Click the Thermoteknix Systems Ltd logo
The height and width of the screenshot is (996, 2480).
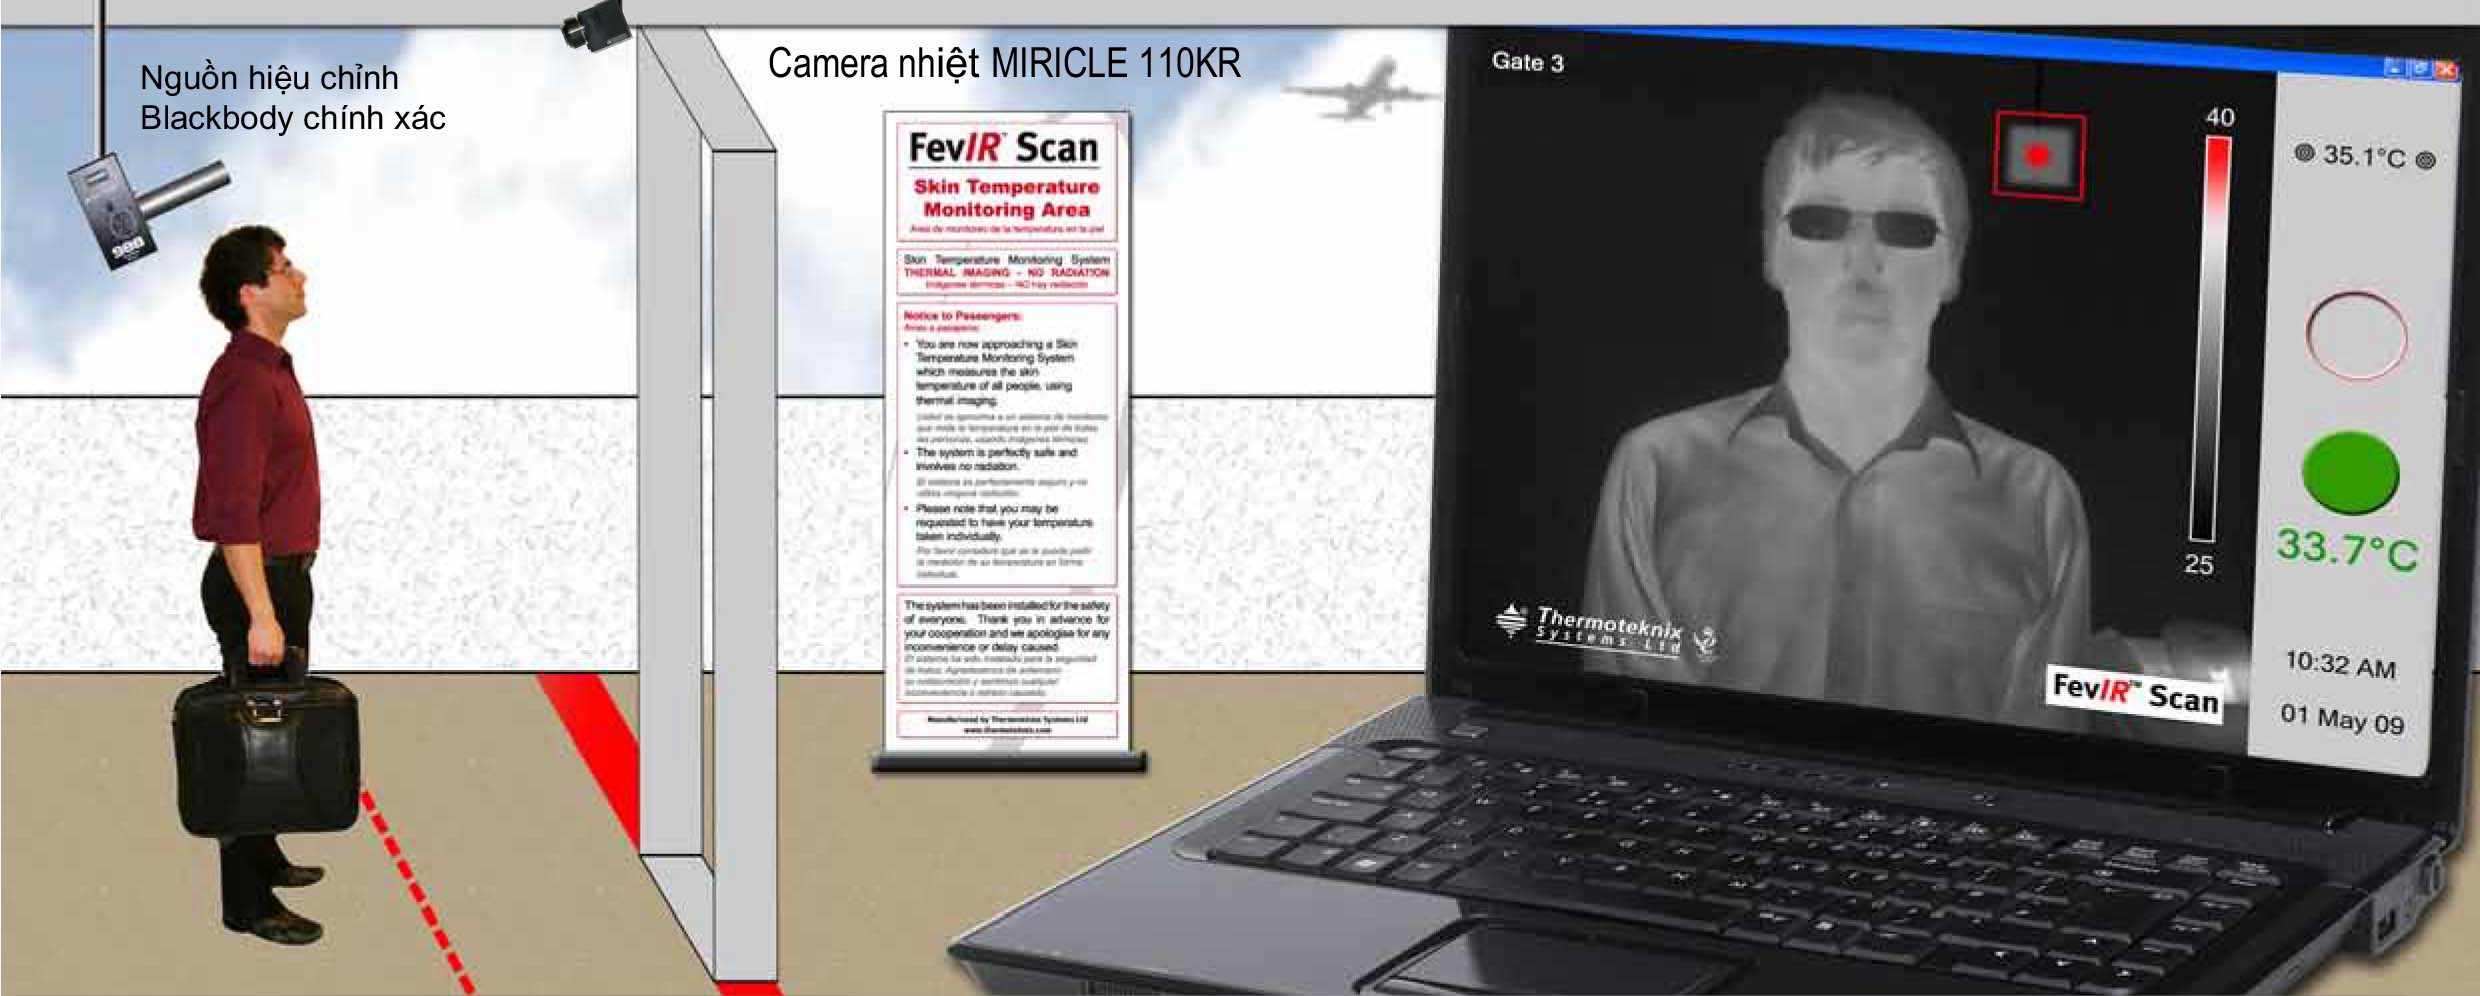click(x=1606, y=630)
